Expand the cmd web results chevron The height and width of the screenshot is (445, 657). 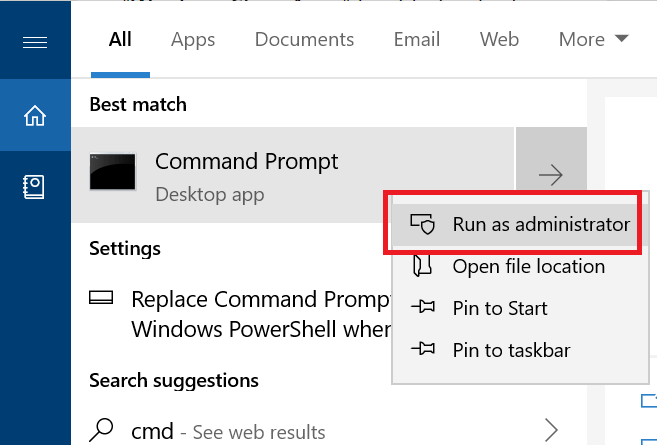[x=551, y=430]
